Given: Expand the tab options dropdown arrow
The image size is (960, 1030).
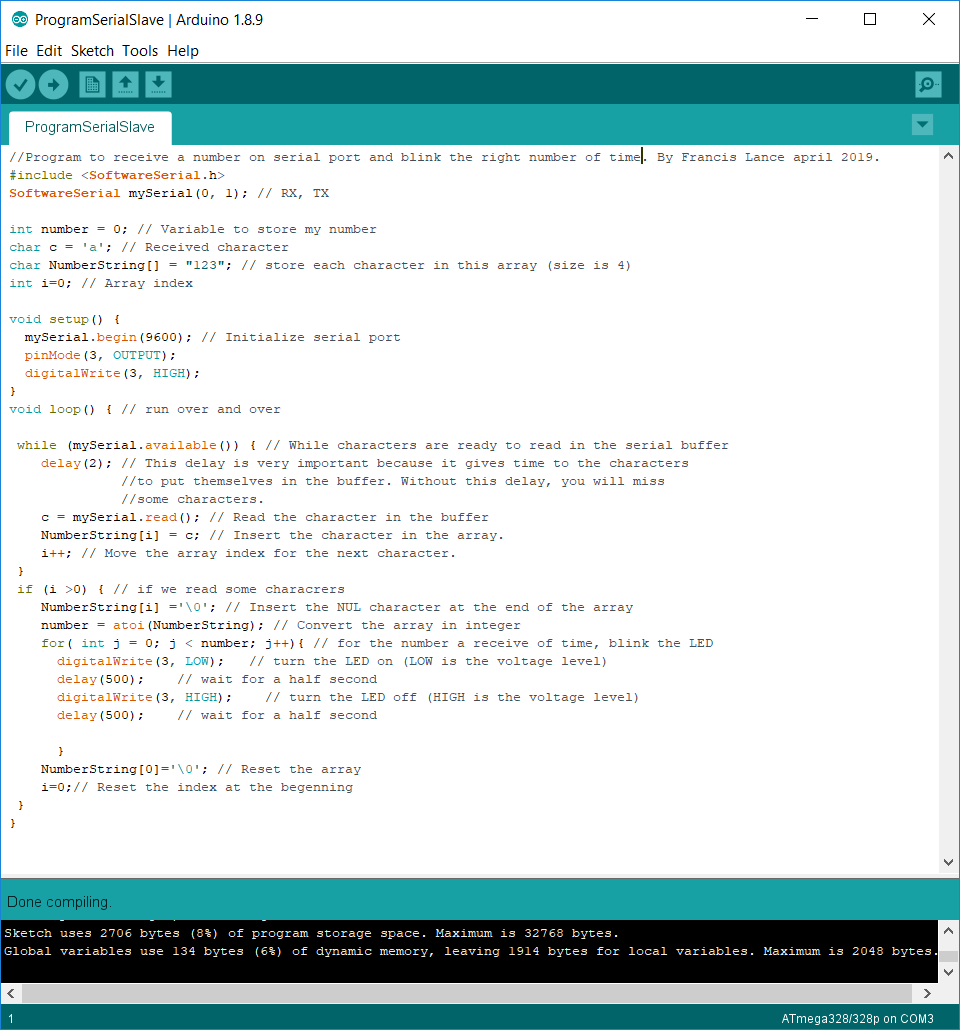Looking at the screenshot, I should click(923, 125).
